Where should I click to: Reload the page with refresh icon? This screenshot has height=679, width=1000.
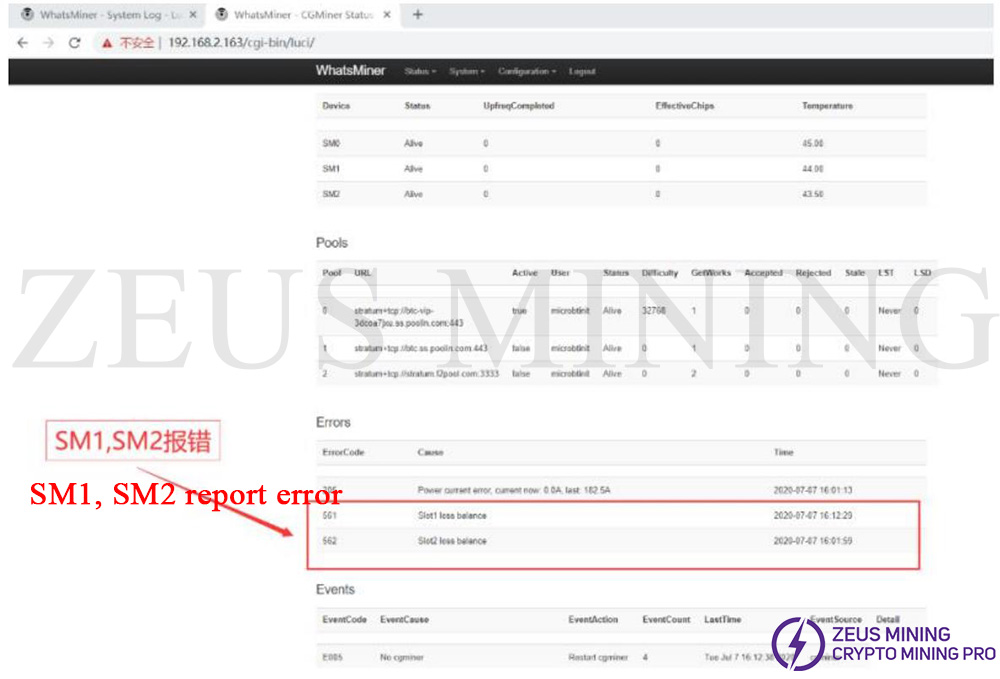tap(74, 43)
